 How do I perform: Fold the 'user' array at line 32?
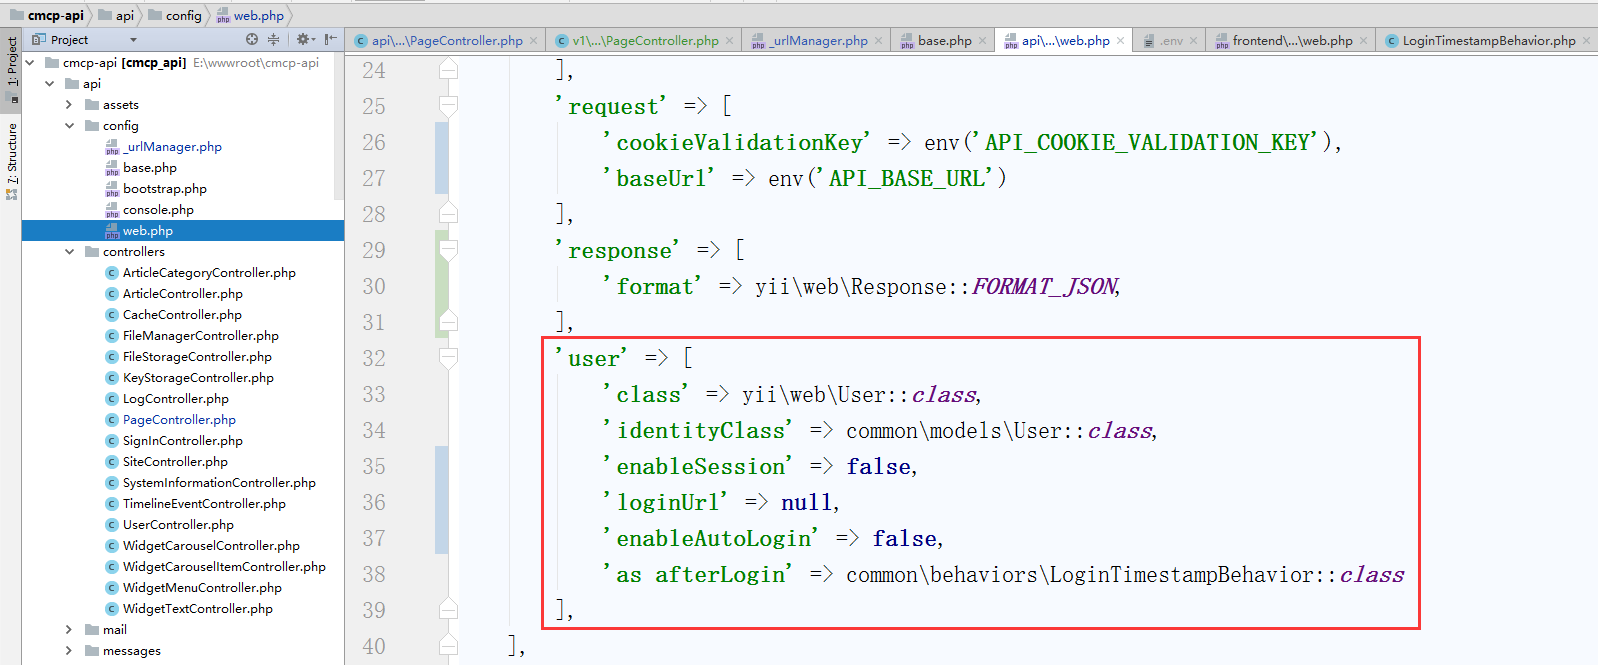click(449, 357)
